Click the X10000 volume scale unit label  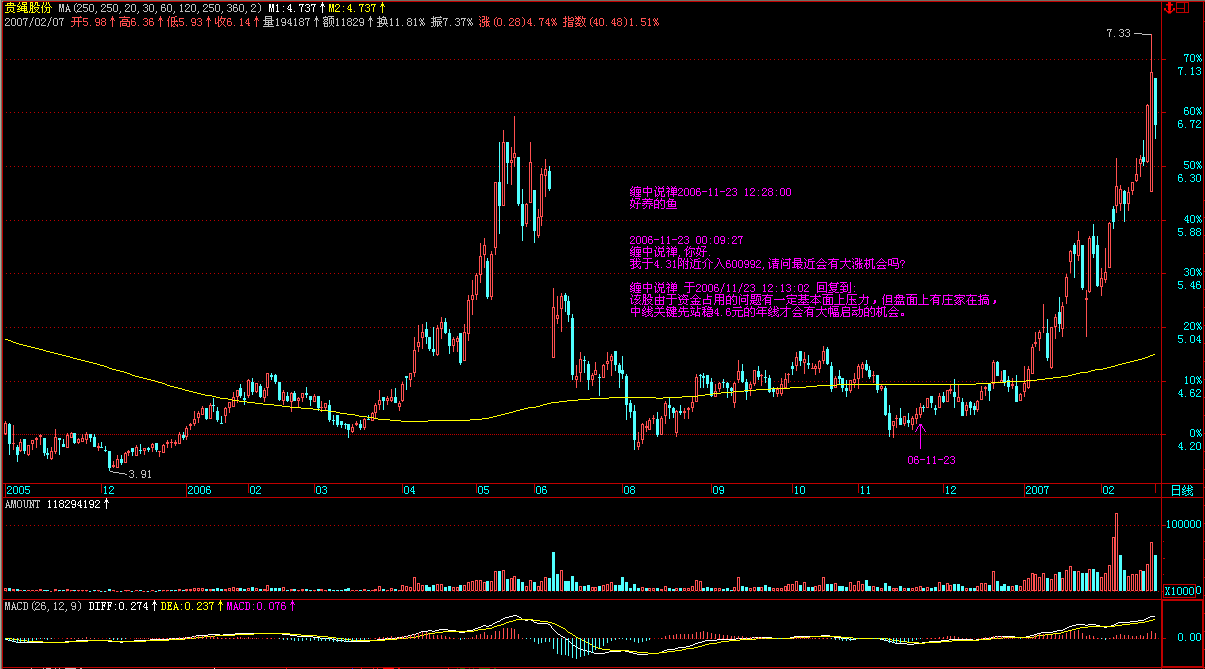pos(1181,590)
